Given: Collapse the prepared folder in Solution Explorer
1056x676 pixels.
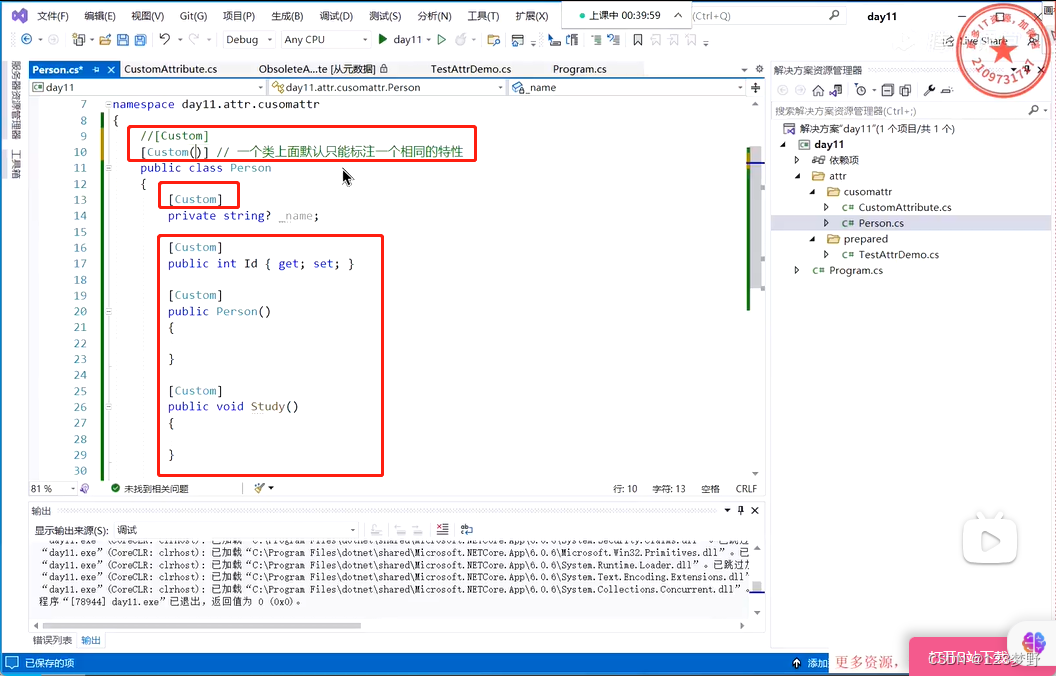Looking at the screenshot, I should (812, 239).
